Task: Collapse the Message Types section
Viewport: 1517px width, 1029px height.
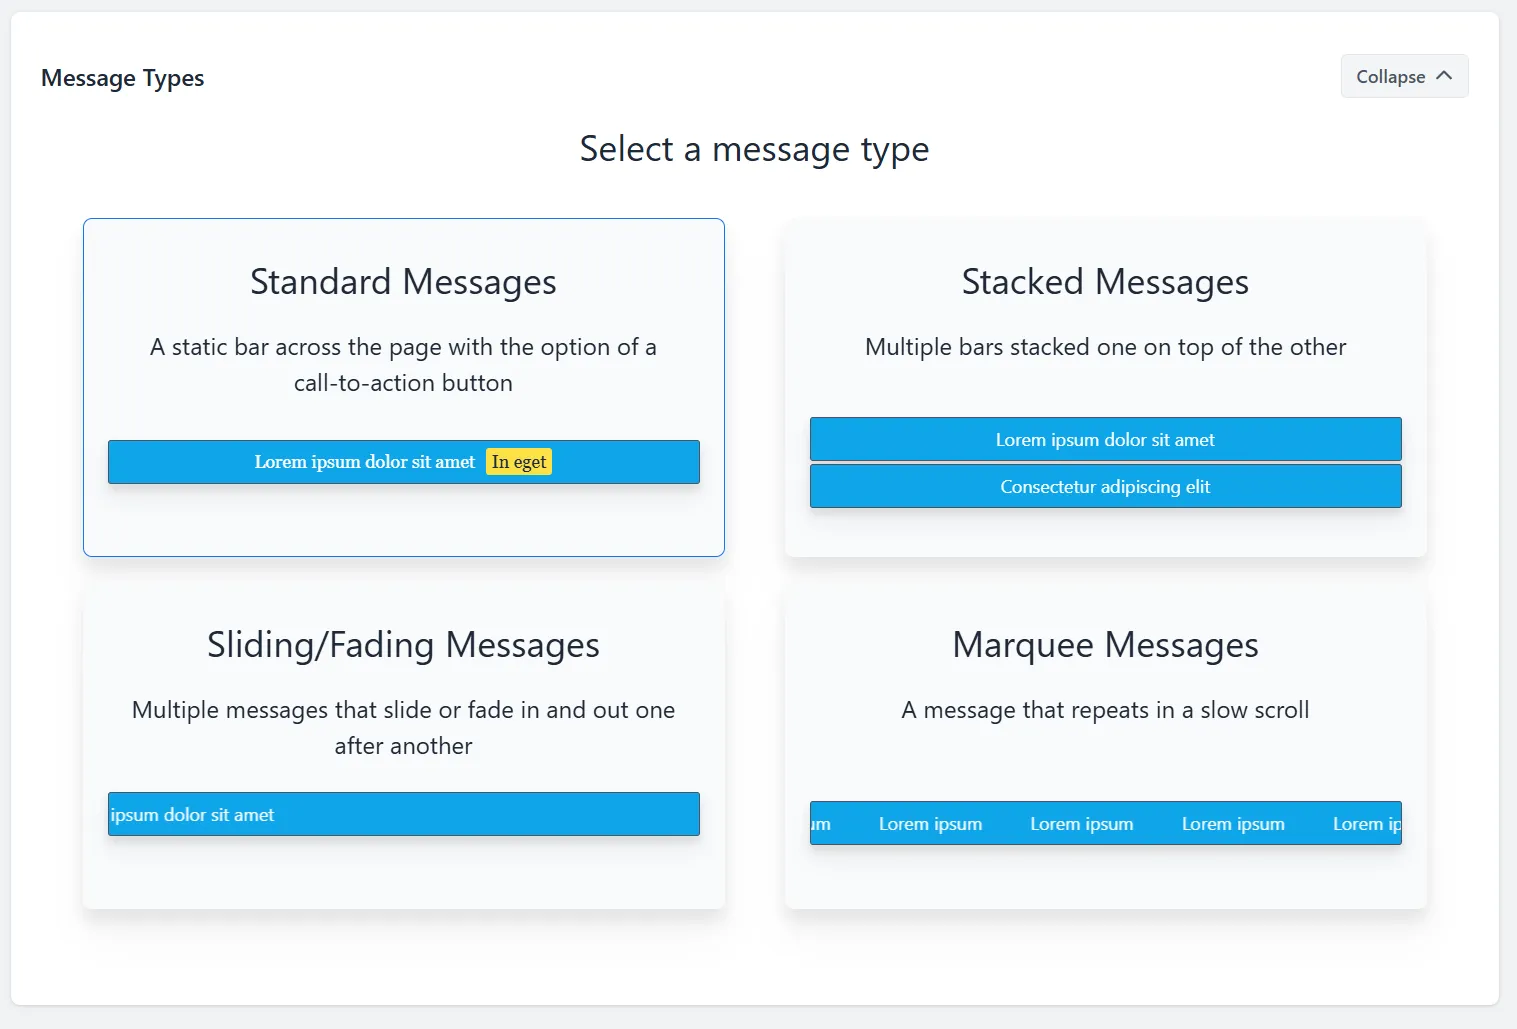Action: coord(1404,76)
